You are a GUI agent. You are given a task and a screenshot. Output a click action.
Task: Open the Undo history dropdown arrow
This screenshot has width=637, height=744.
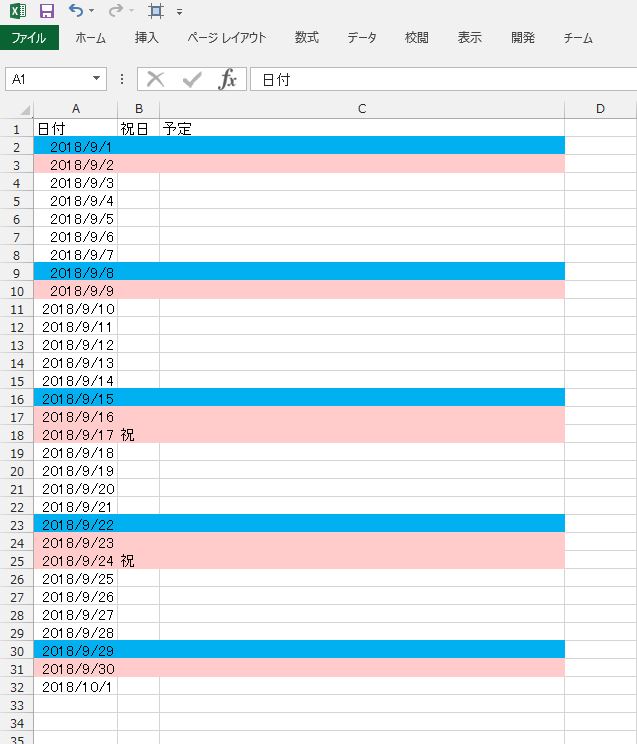(92, 11)
